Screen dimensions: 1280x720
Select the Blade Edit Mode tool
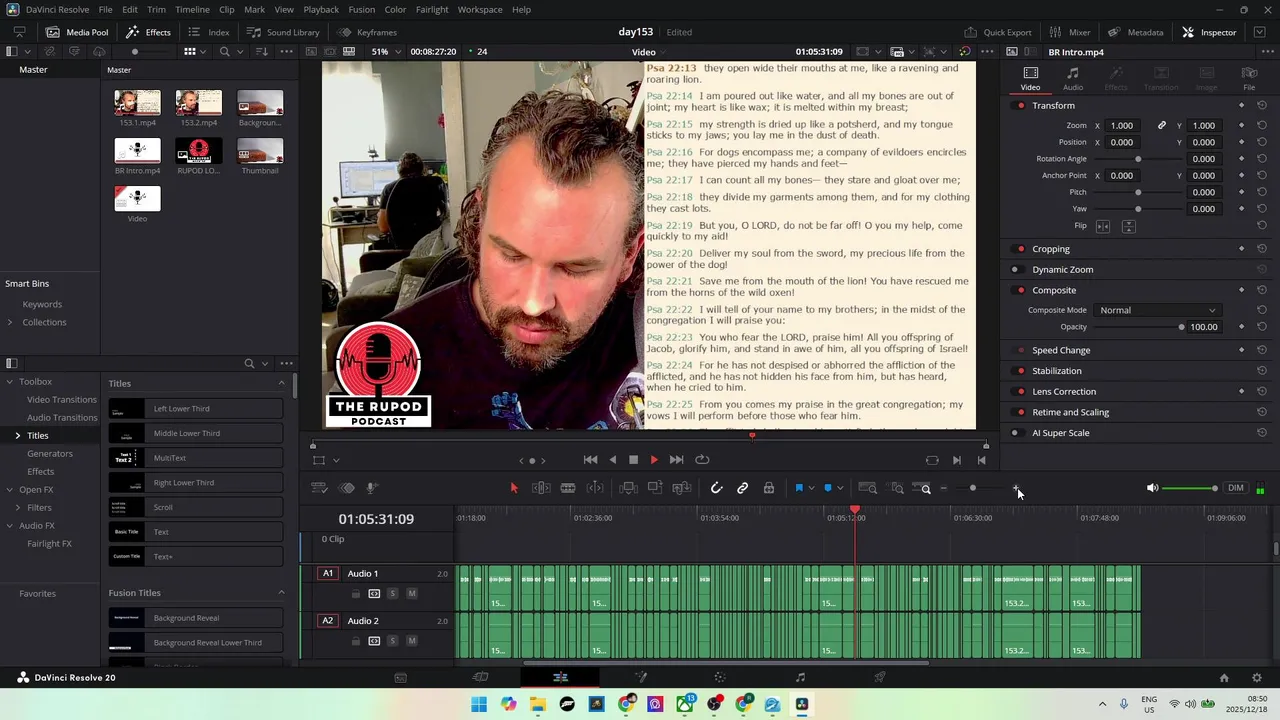[x=568, y=488]
